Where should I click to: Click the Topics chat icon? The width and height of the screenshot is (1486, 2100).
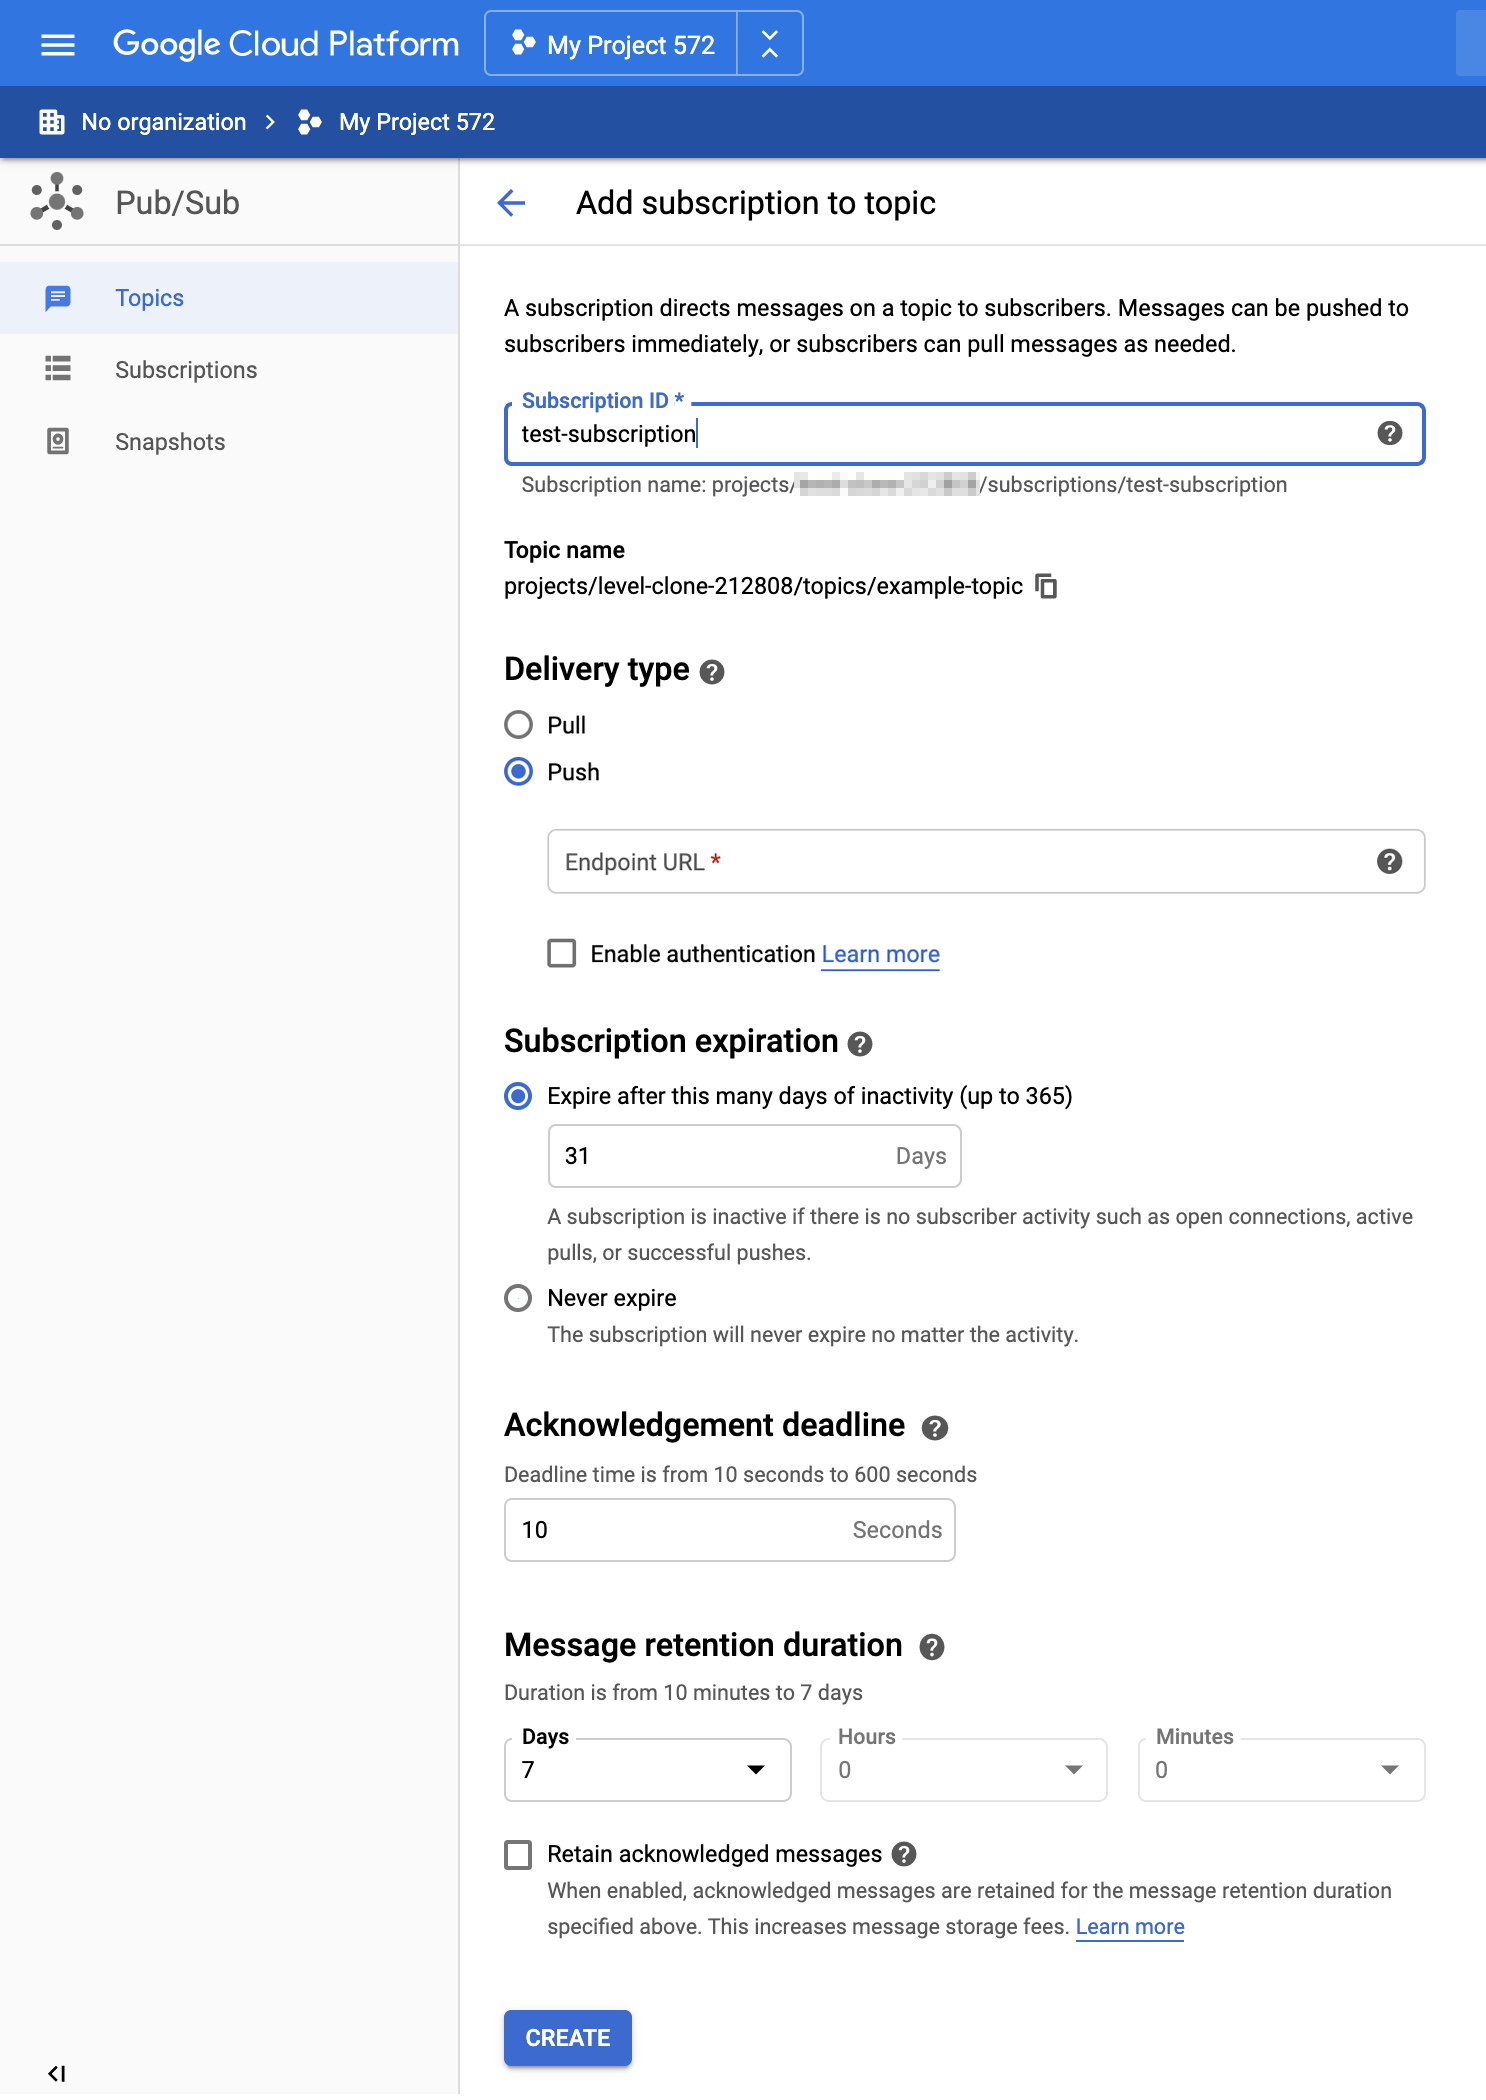point(58,298)
